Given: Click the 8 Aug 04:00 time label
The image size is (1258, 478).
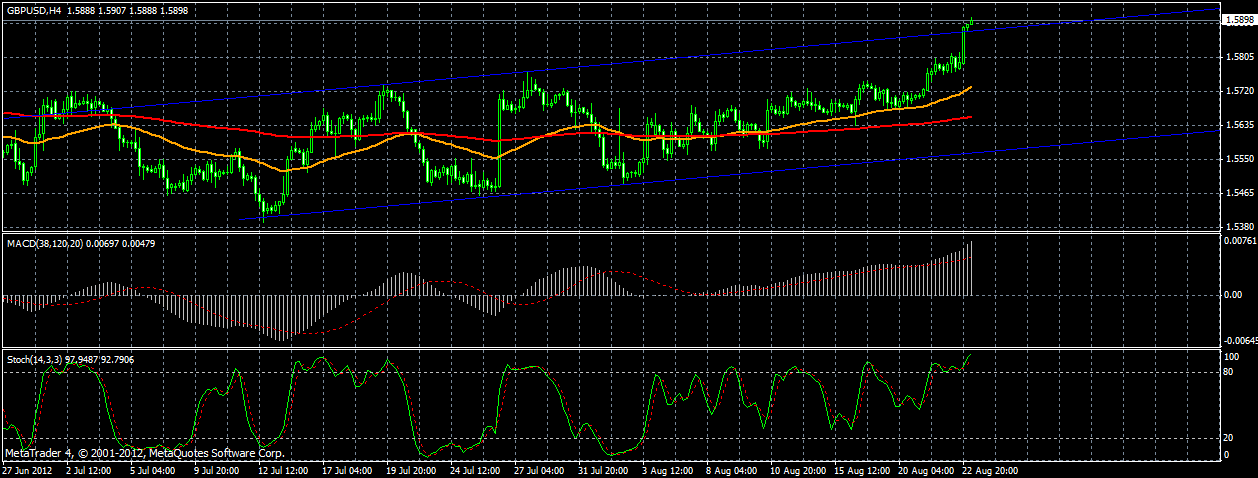Looking at the screenshot, I should 730,468.
